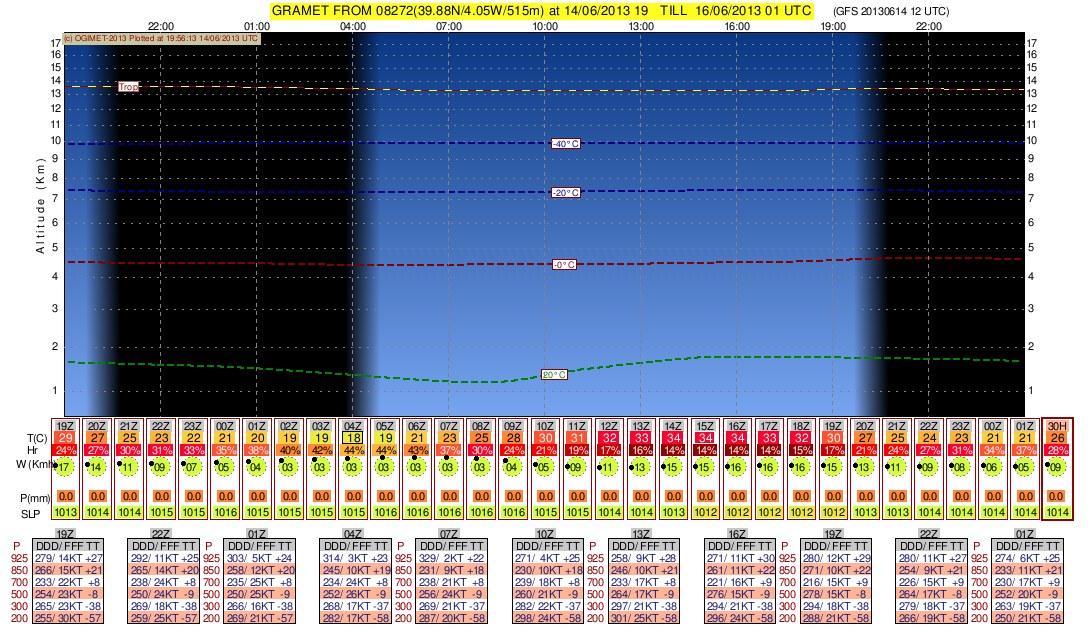
Task: Click the red Trop tropopause label
Action: 128,87
